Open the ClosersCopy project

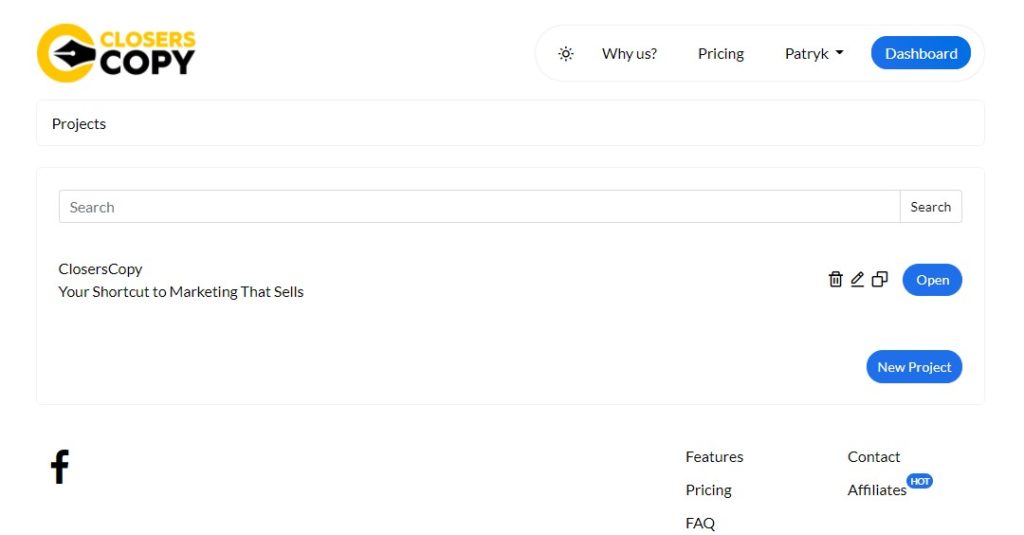click(x=932, y=280)
